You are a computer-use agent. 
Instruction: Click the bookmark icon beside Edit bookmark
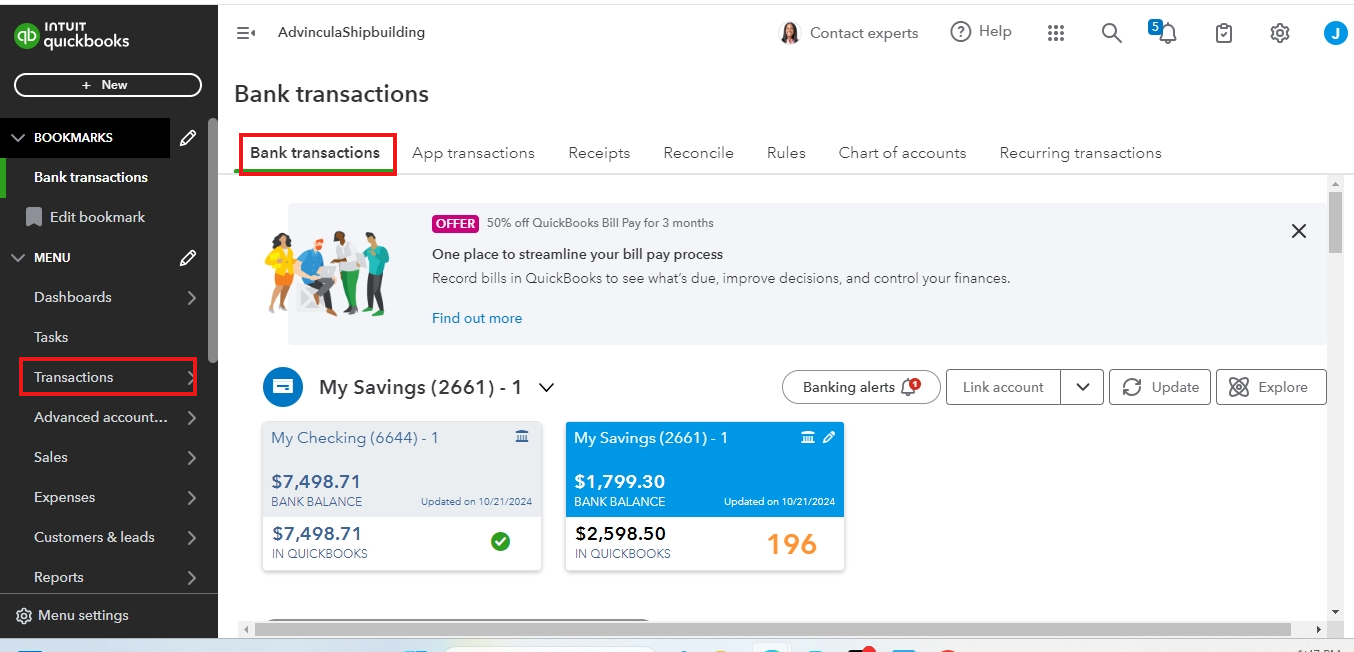click(x=34, y=217)
